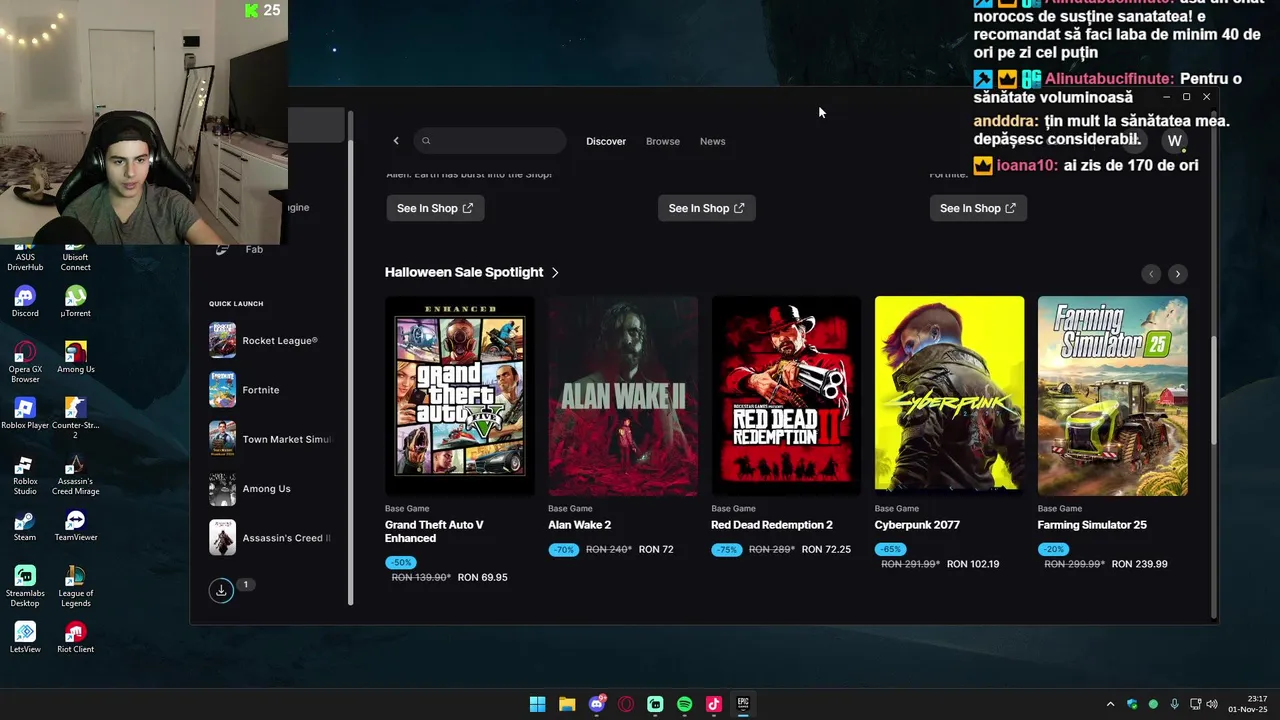
Task: Open the Cyberpunk 2077 cover art
Action: [949, 396]
